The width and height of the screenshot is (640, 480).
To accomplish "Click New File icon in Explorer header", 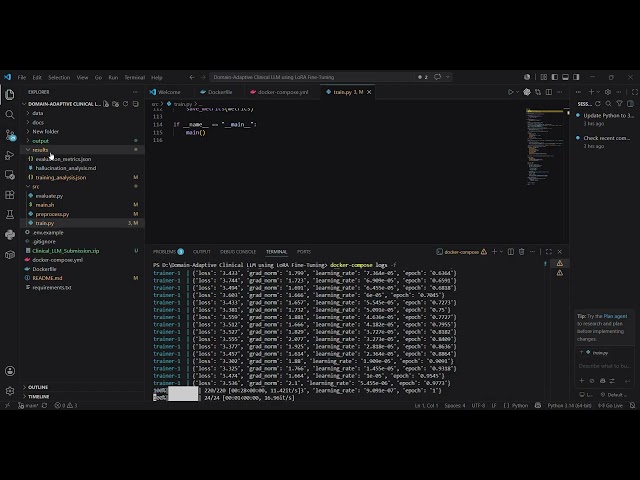I will click(x=106, y=104).
